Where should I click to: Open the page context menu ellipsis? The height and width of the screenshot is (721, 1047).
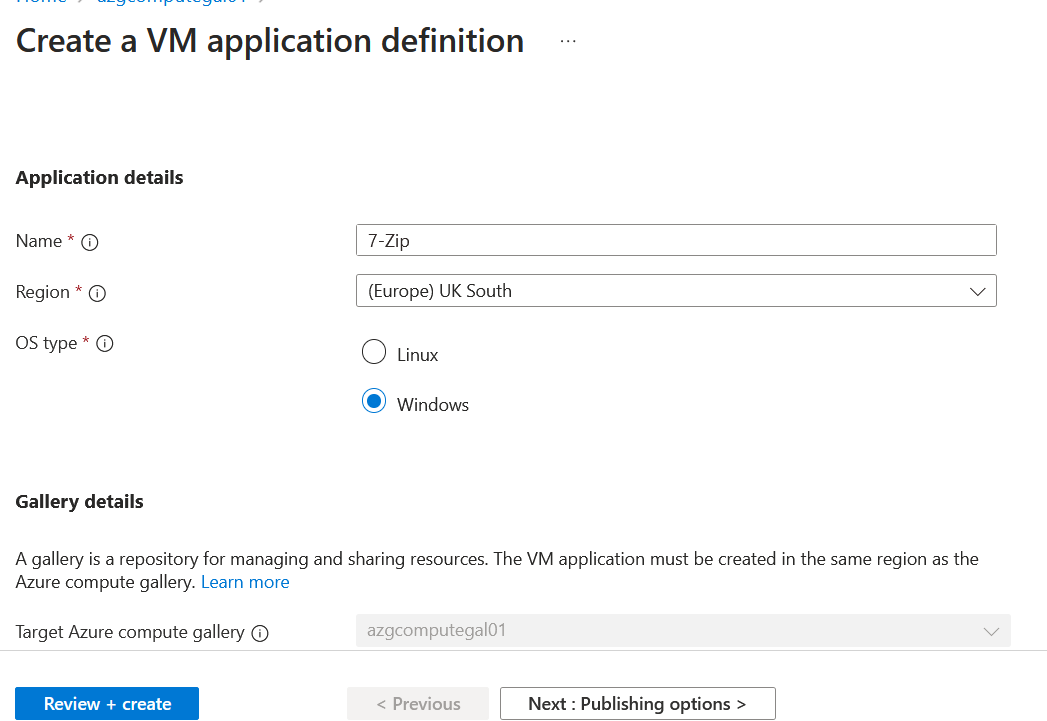[567, 42]
